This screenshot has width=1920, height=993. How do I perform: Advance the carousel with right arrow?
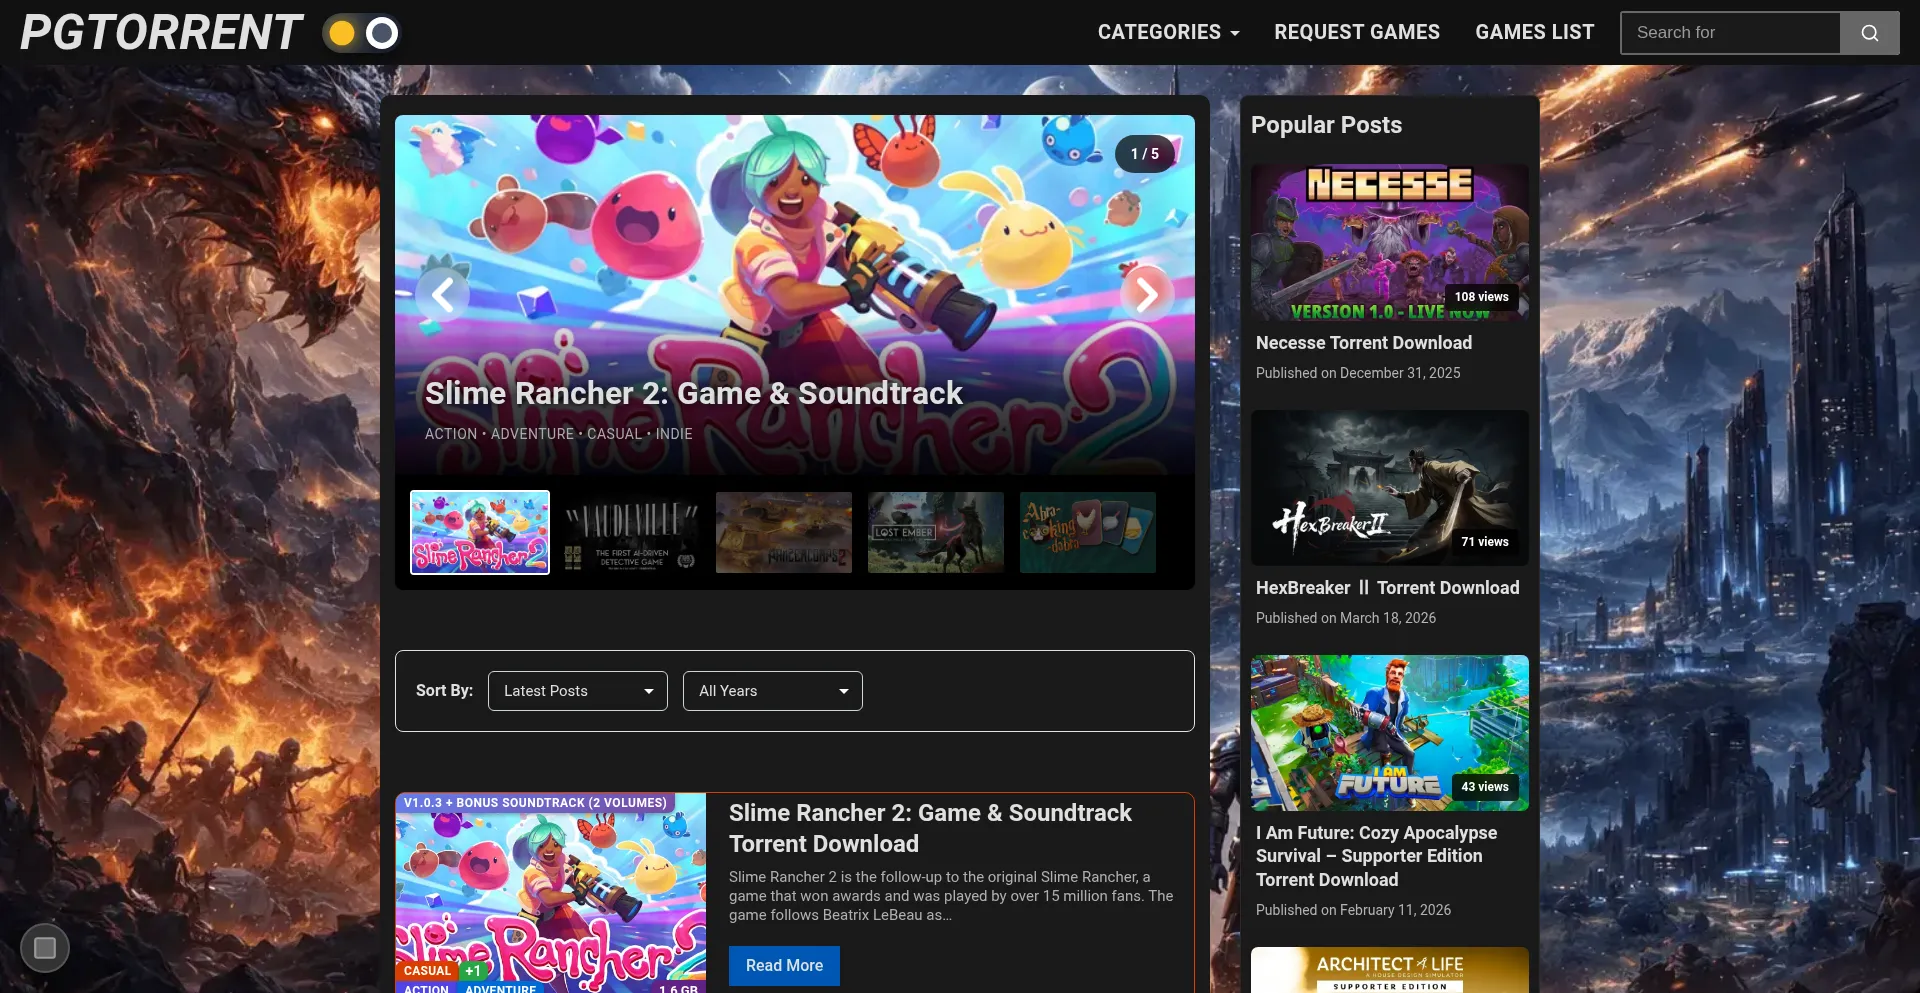(x=1147, y=294)
